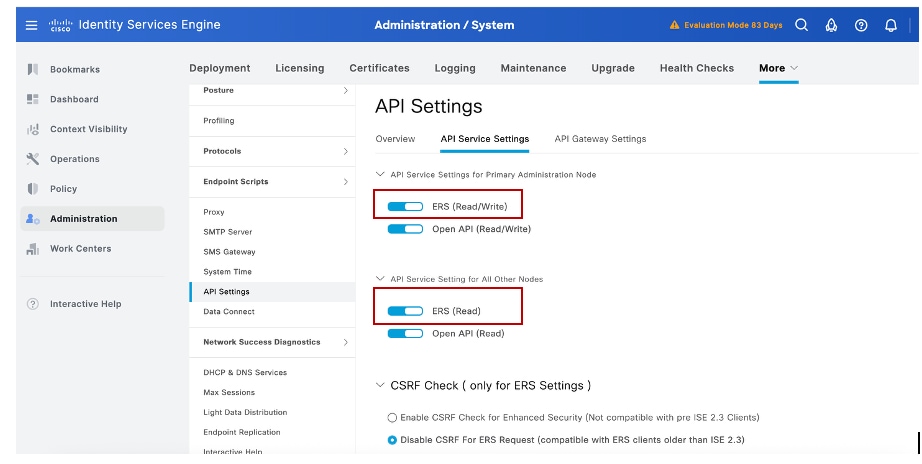Select Disable CSRF For ERS Request radio
The image size is (922, 464).
click(392, 440)
